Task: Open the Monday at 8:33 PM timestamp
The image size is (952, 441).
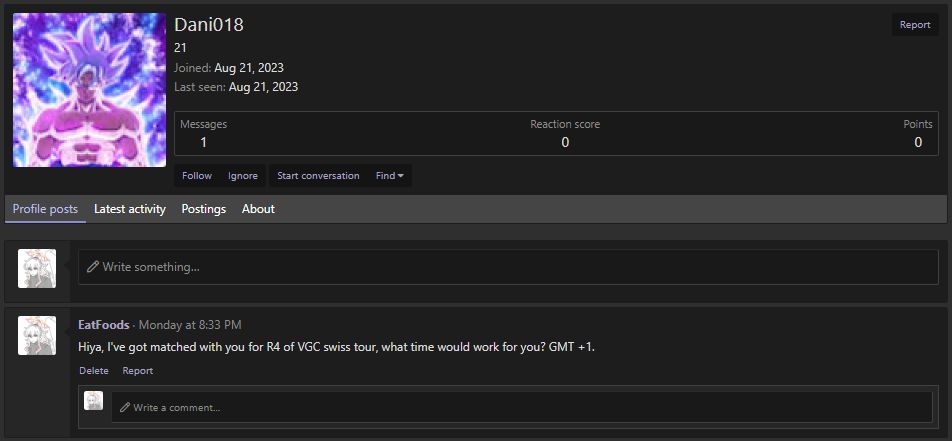Action: point(190,325)
